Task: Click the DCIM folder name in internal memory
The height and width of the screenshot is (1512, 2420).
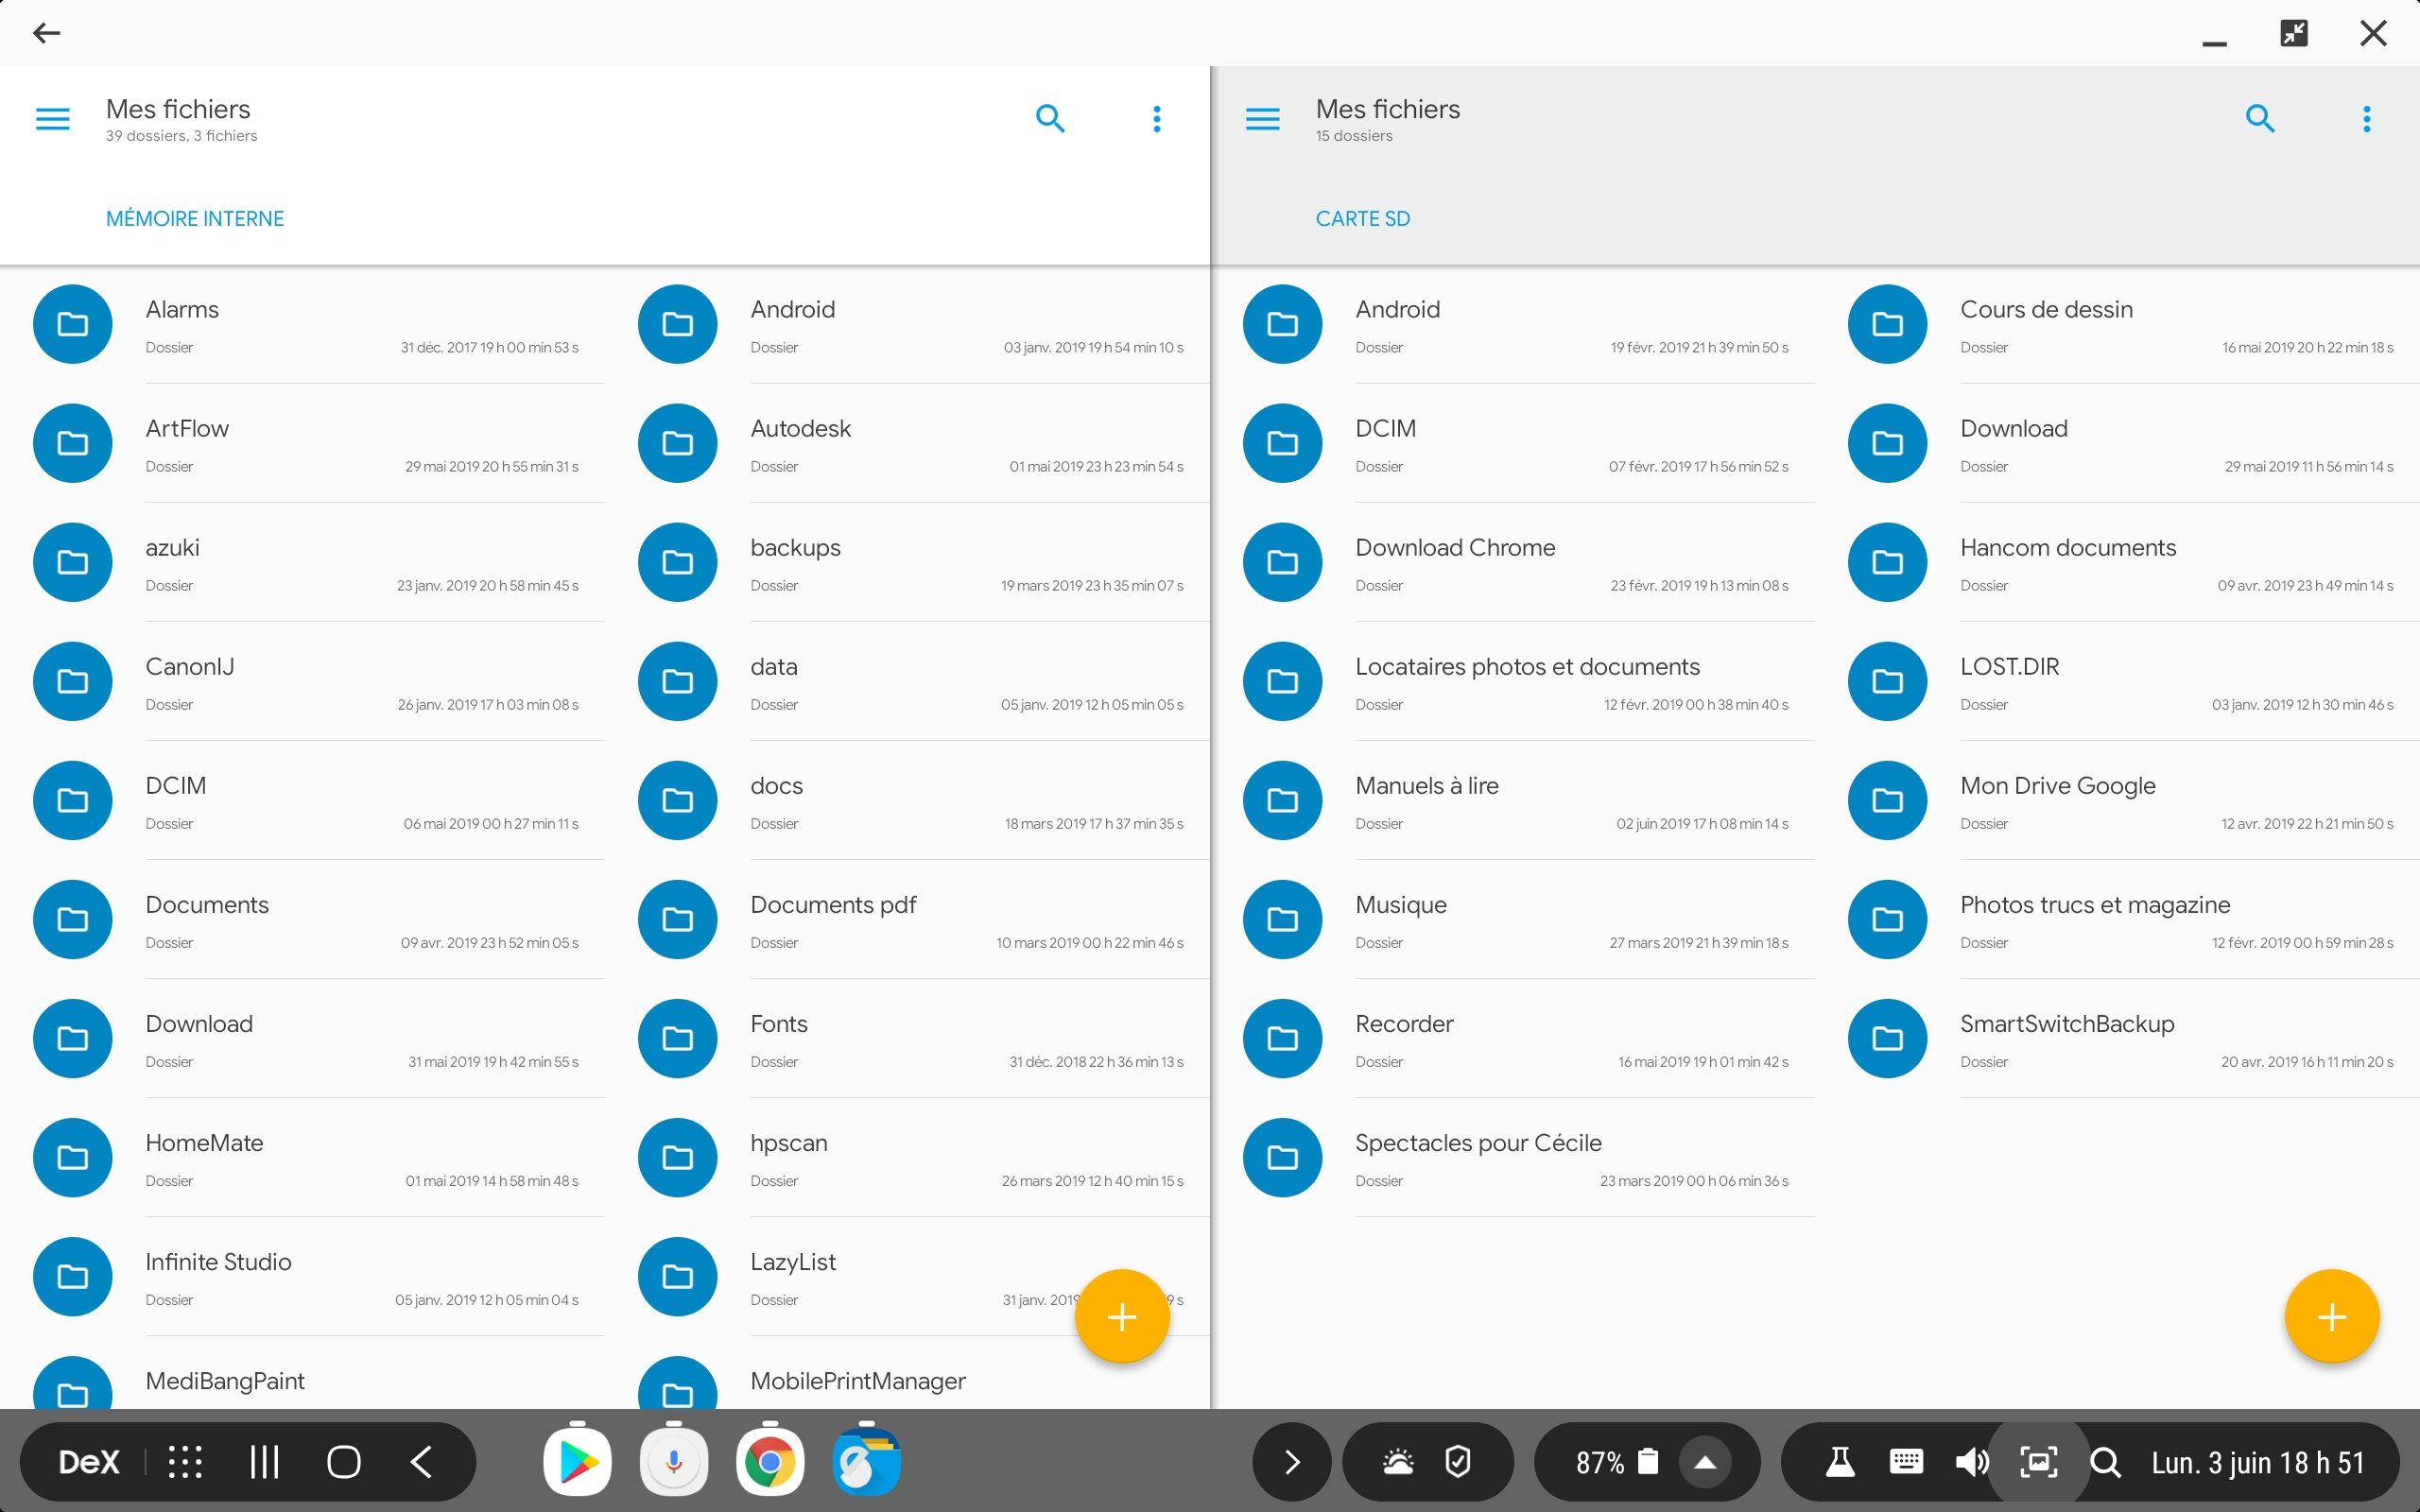Action: [x=176, y=786]
